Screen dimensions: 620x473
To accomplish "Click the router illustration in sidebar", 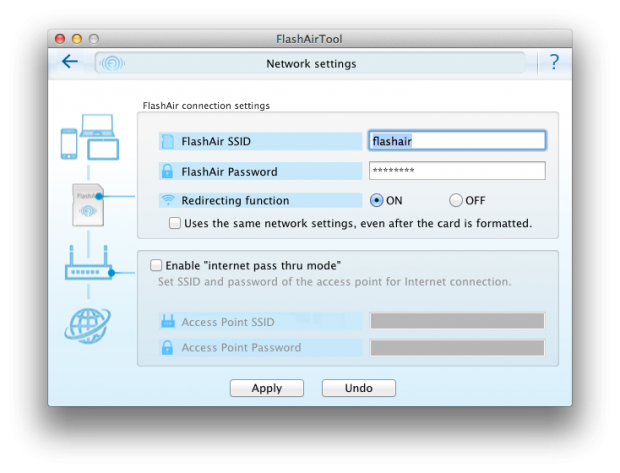I will click(x=90, y=263).
